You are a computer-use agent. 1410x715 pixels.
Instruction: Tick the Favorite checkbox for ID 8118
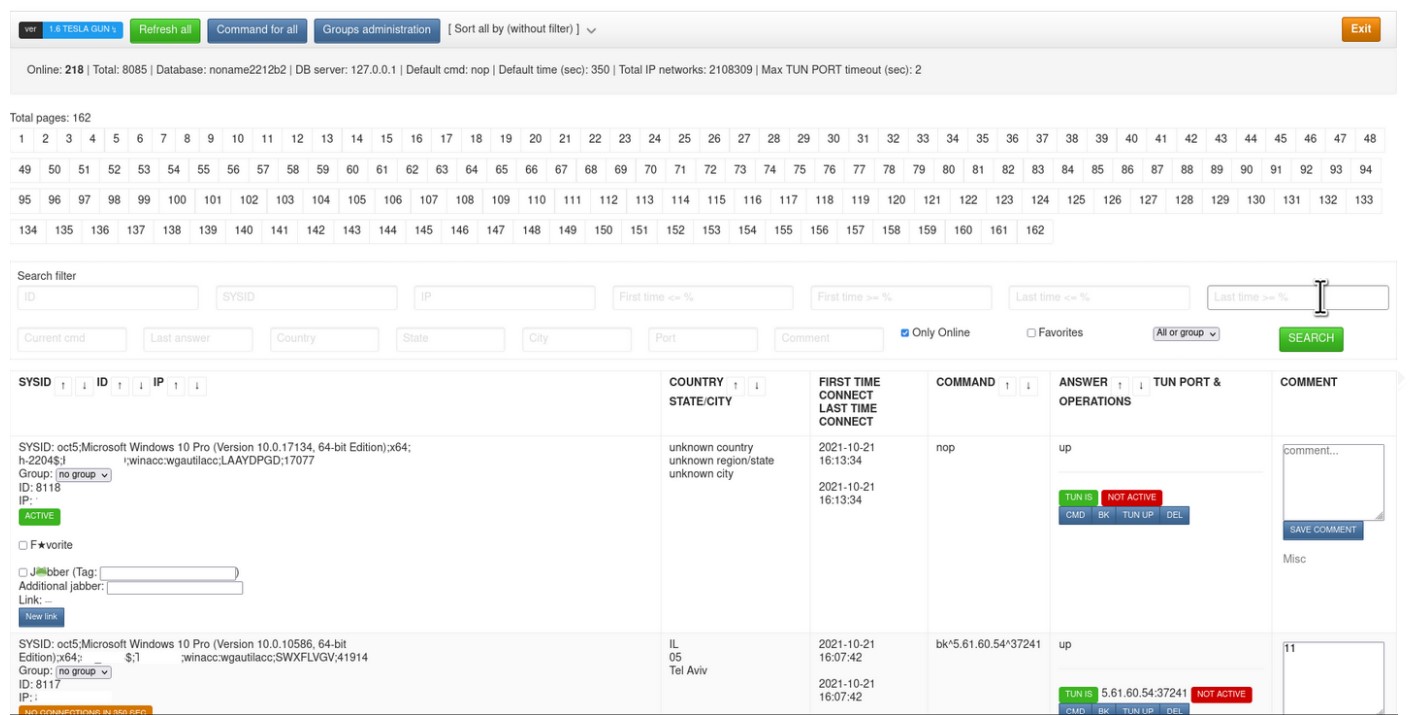click(x=23, y=545)
